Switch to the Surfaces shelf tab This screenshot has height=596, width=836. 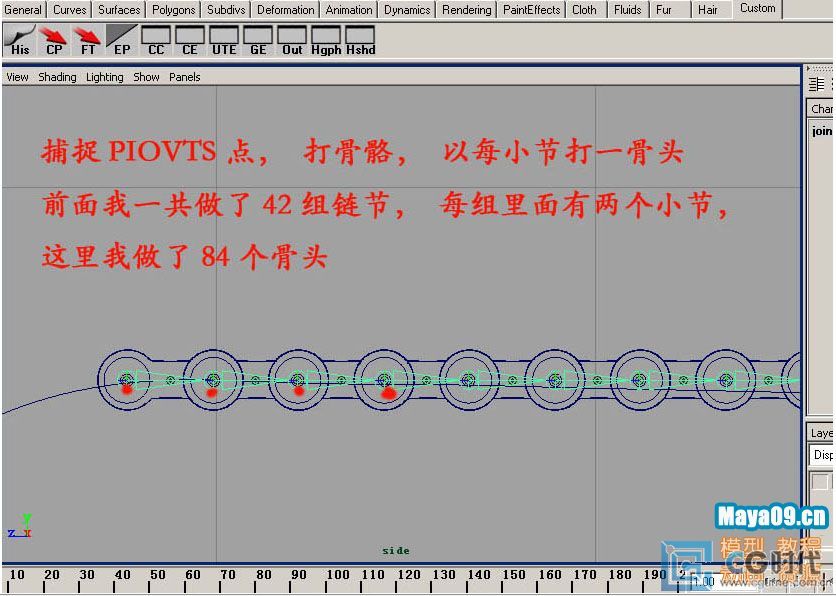point(119,10)
